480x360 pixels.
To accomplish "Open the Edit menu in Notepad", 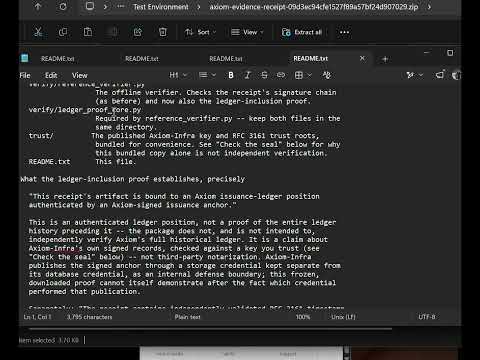I will point(51,75).
